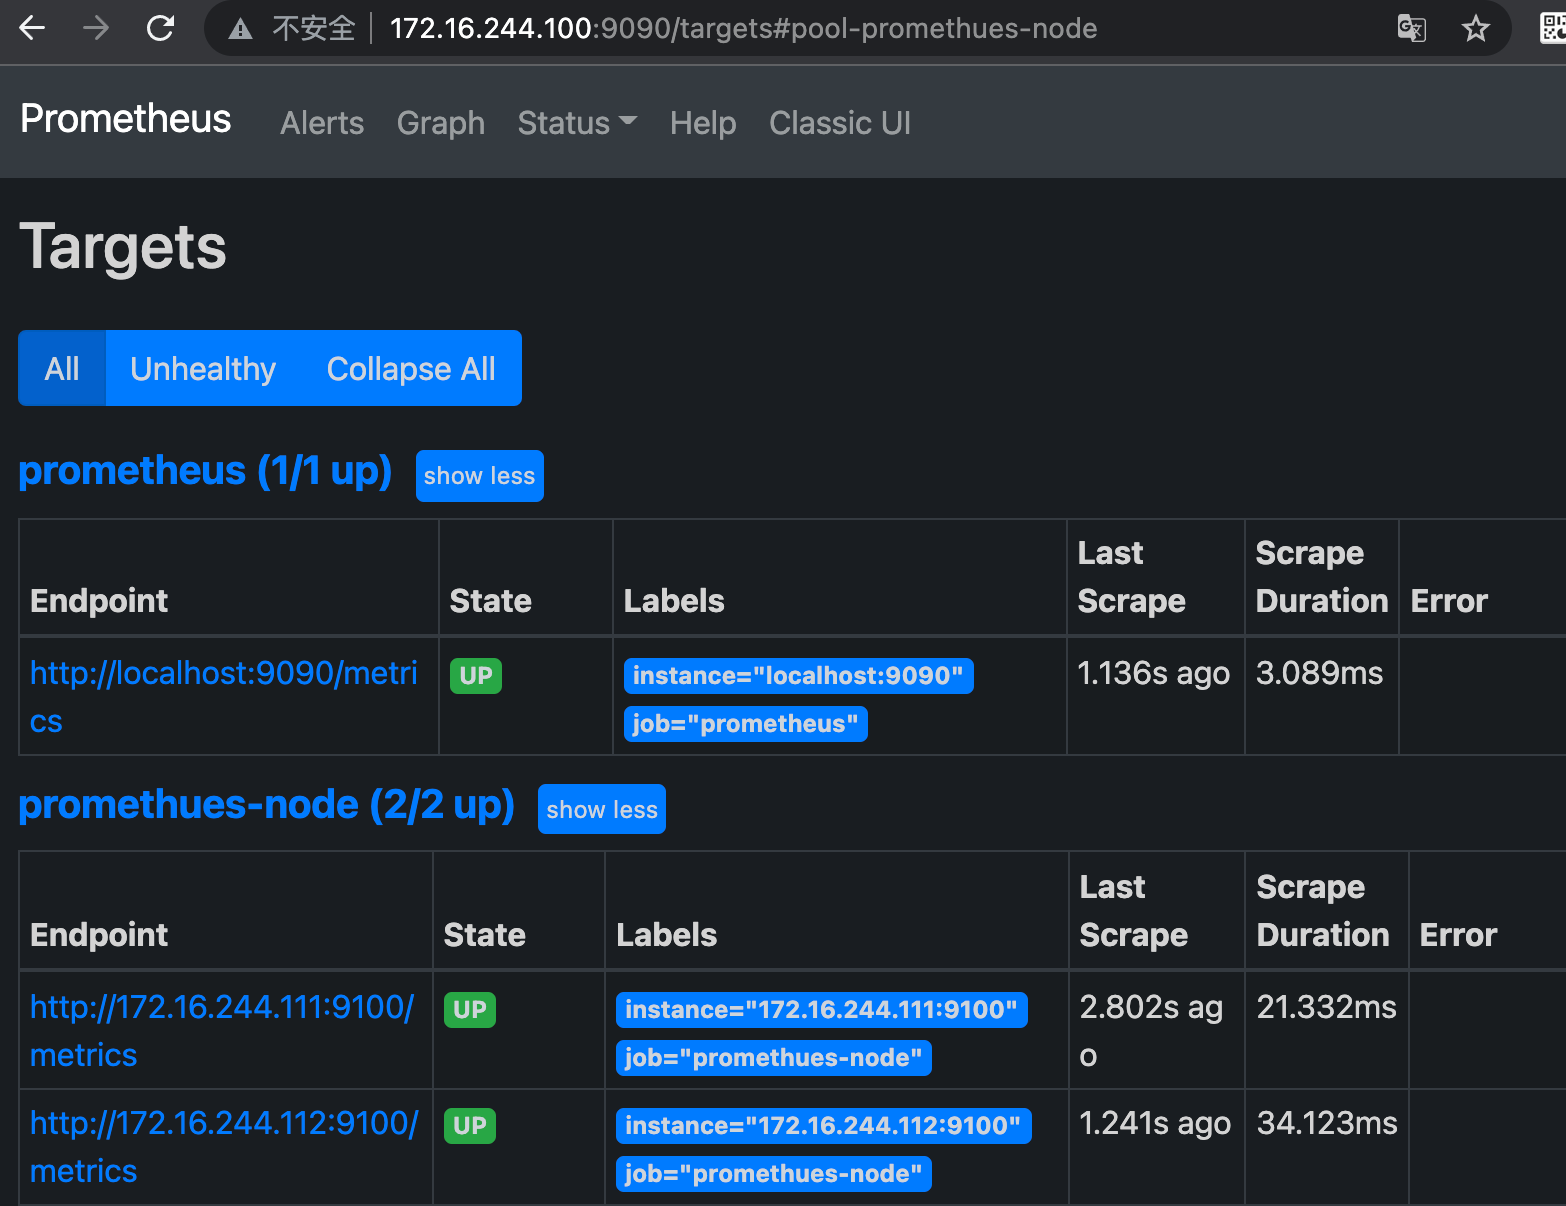Click the 1.241s ago last scrape value
The height and width of the screenshot is (1206, 1566).
(x=1155, y=1124)
